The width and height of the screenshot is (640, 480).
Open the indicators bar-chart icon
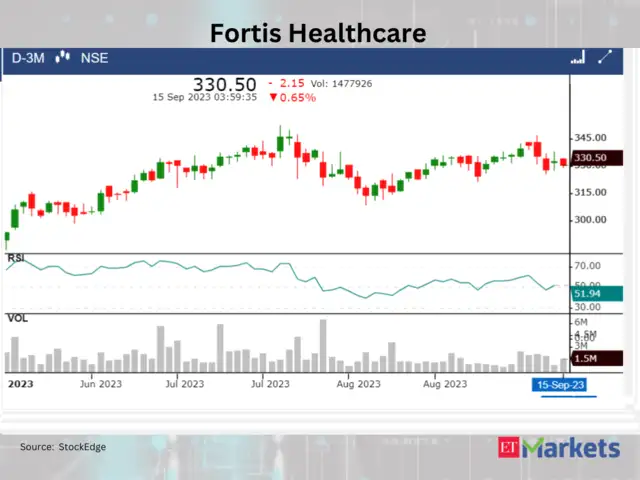tap(577, 58)
